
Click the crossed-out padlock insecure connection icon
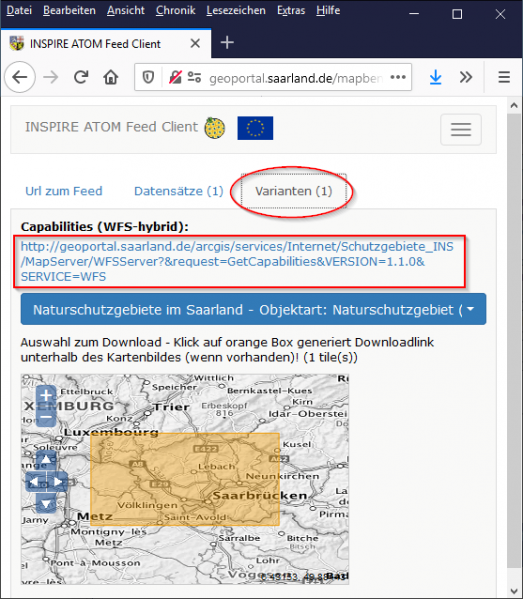click(175, 78)
